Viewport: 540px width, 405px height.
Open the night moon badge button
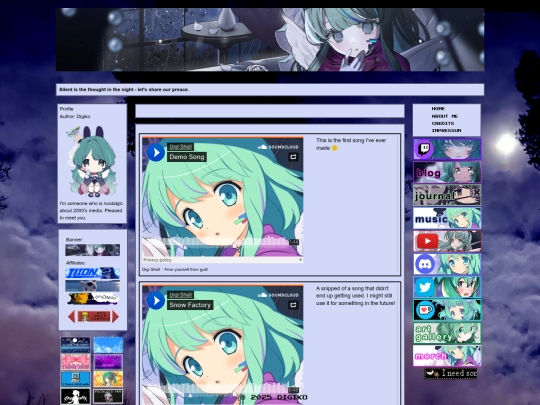coord(75,345)
